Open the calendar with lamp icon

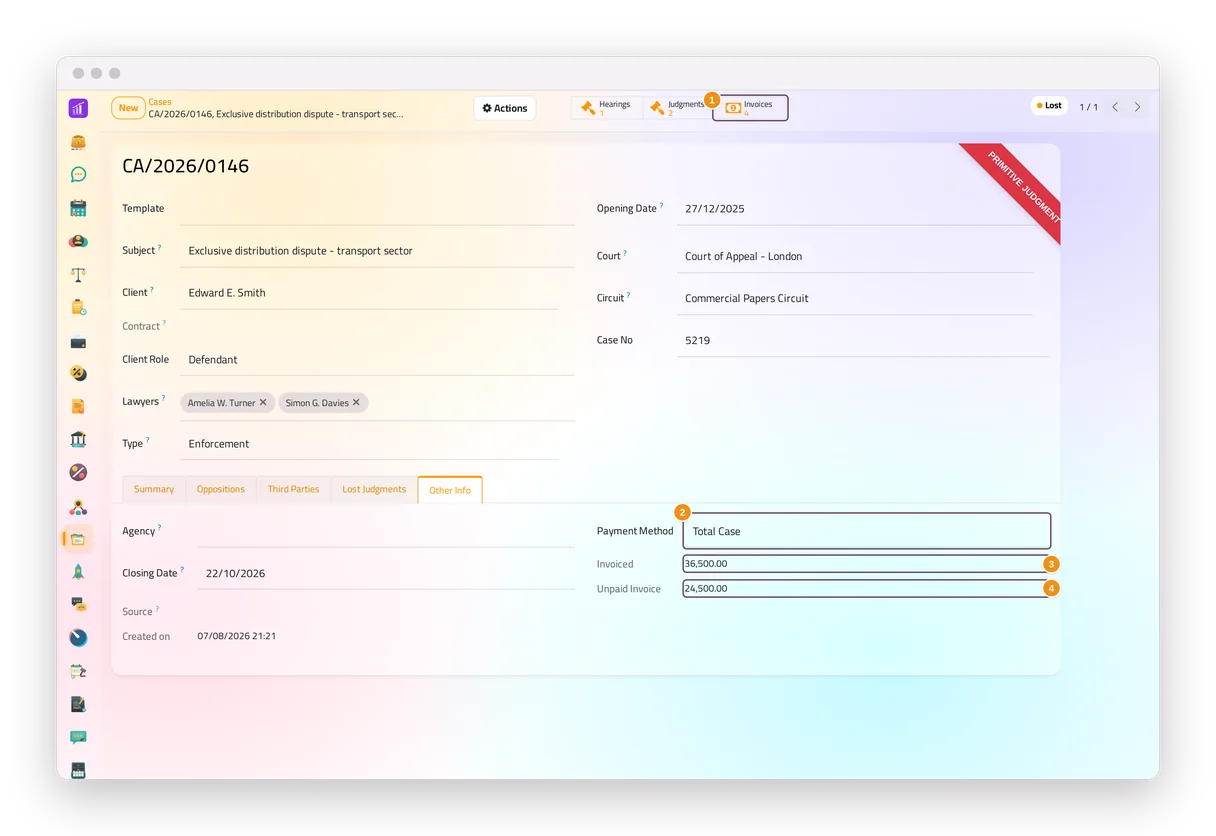(78, 671)
